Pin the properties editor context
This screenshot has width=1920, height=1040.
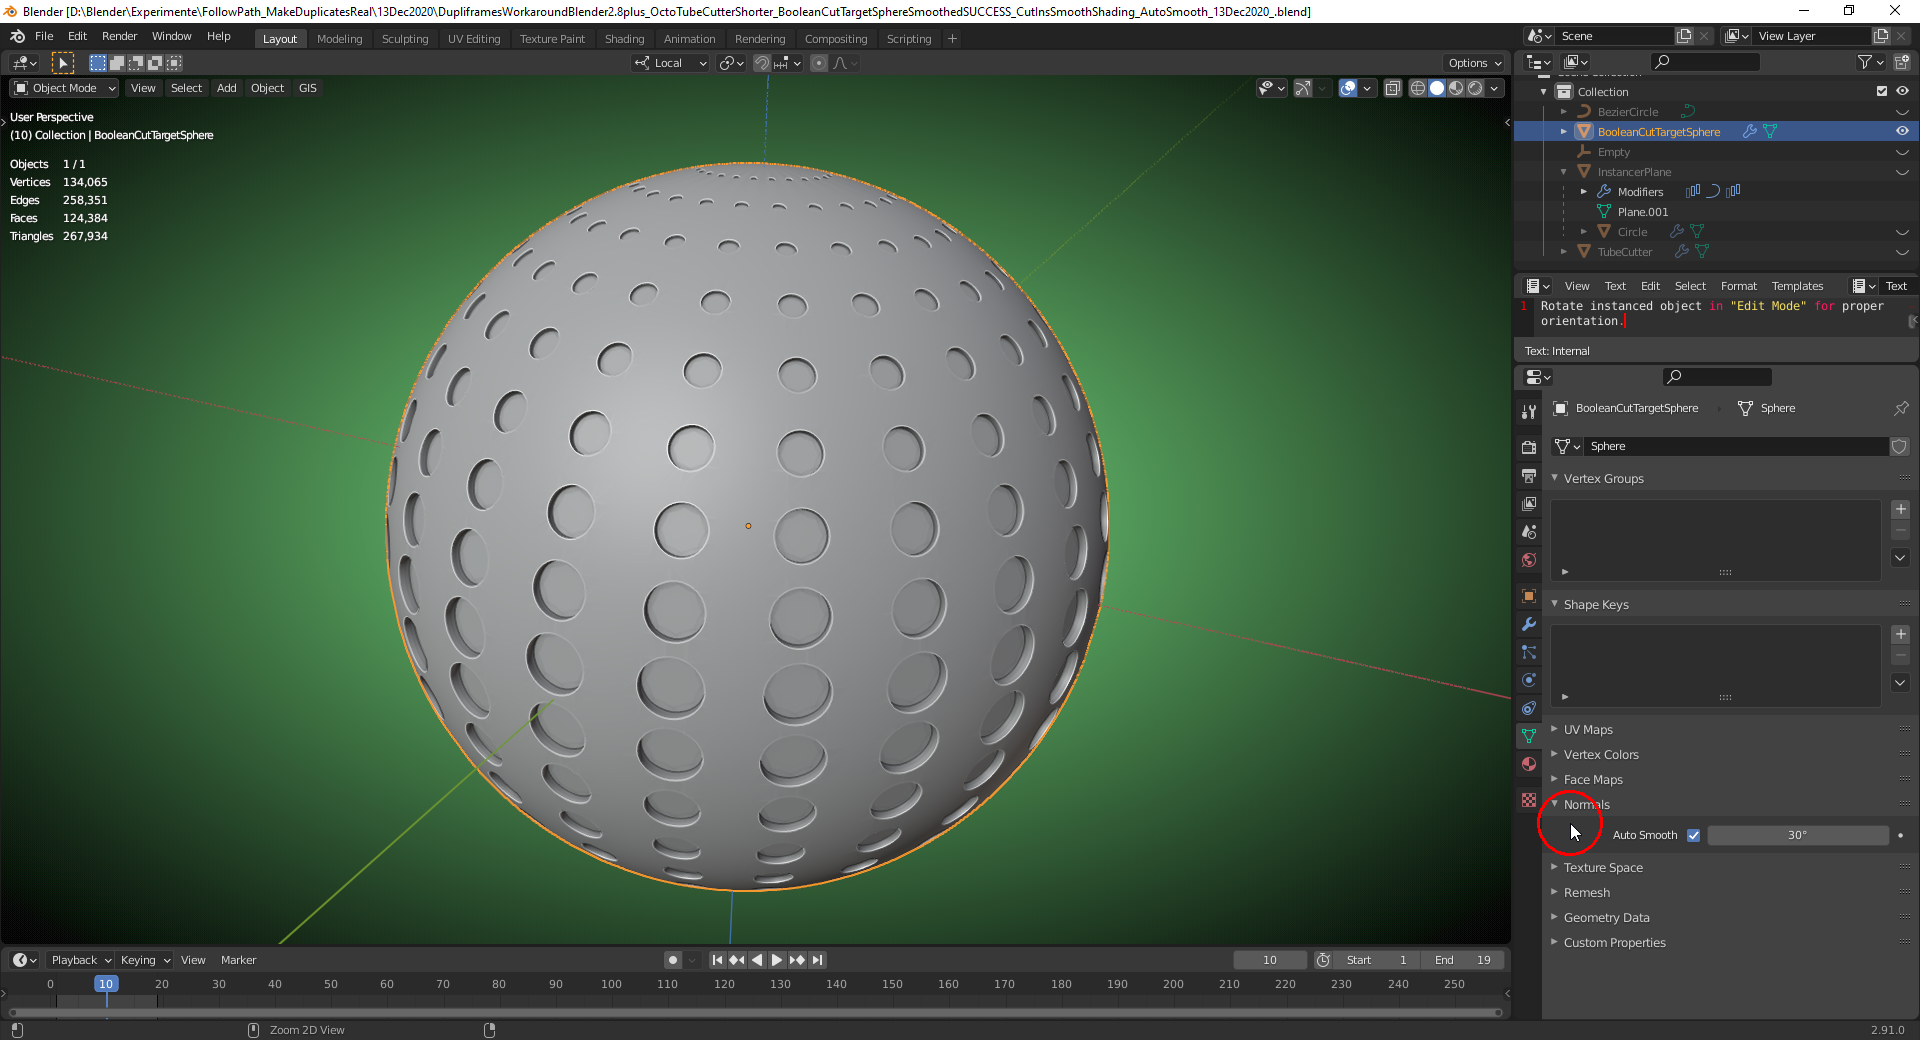[x=1901, y=408]
